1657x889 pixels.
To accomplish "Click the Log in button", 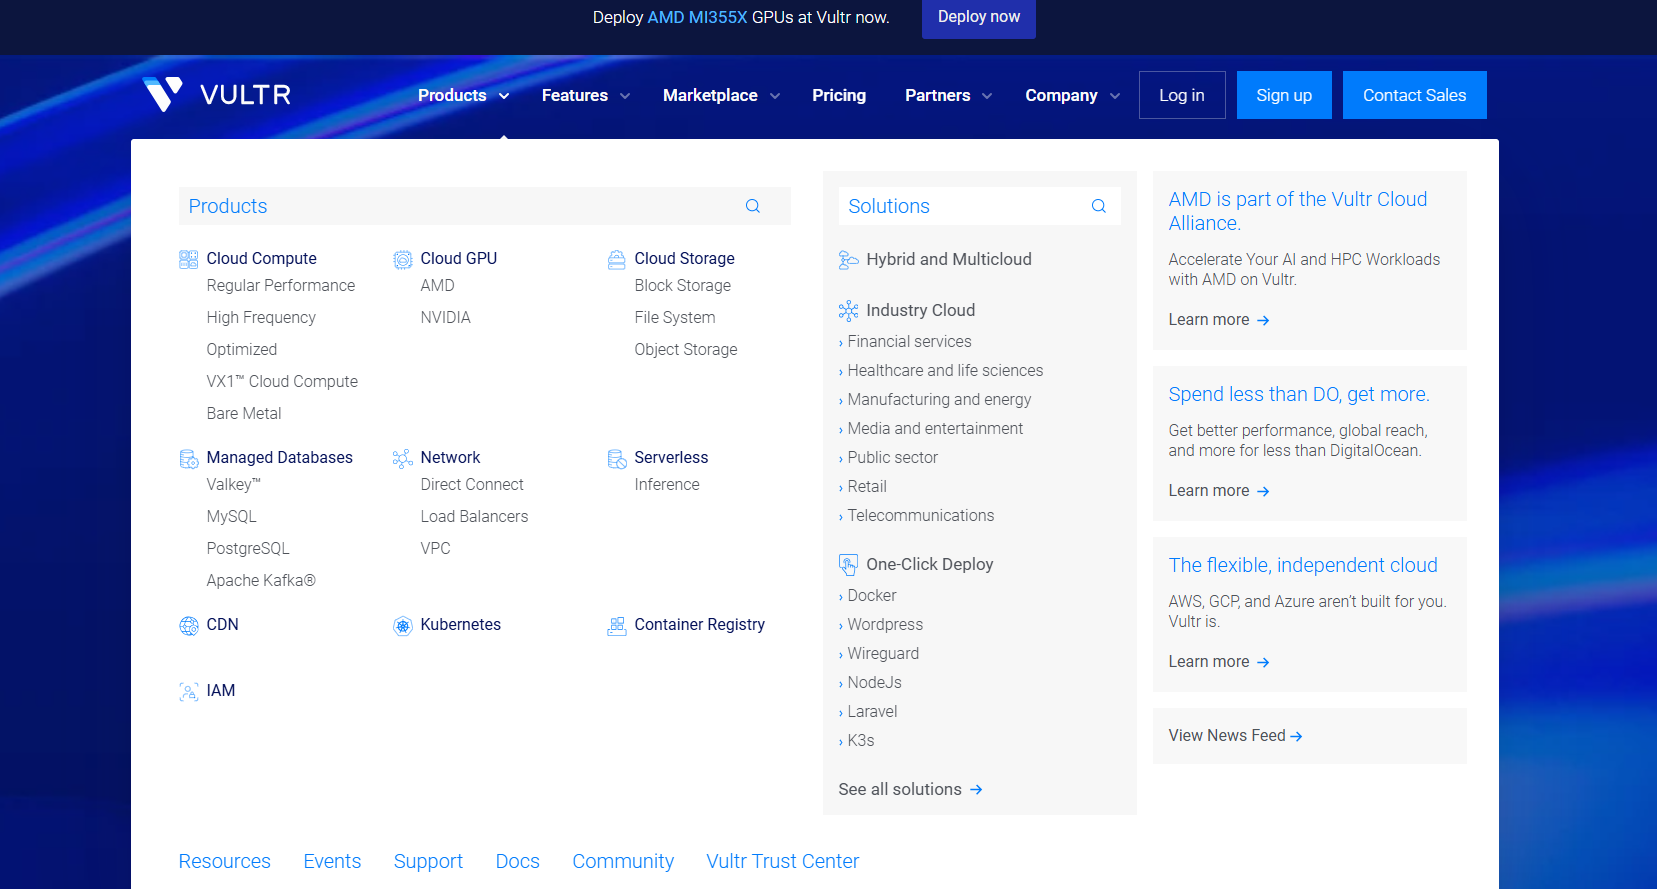I will pos(1182,95).
